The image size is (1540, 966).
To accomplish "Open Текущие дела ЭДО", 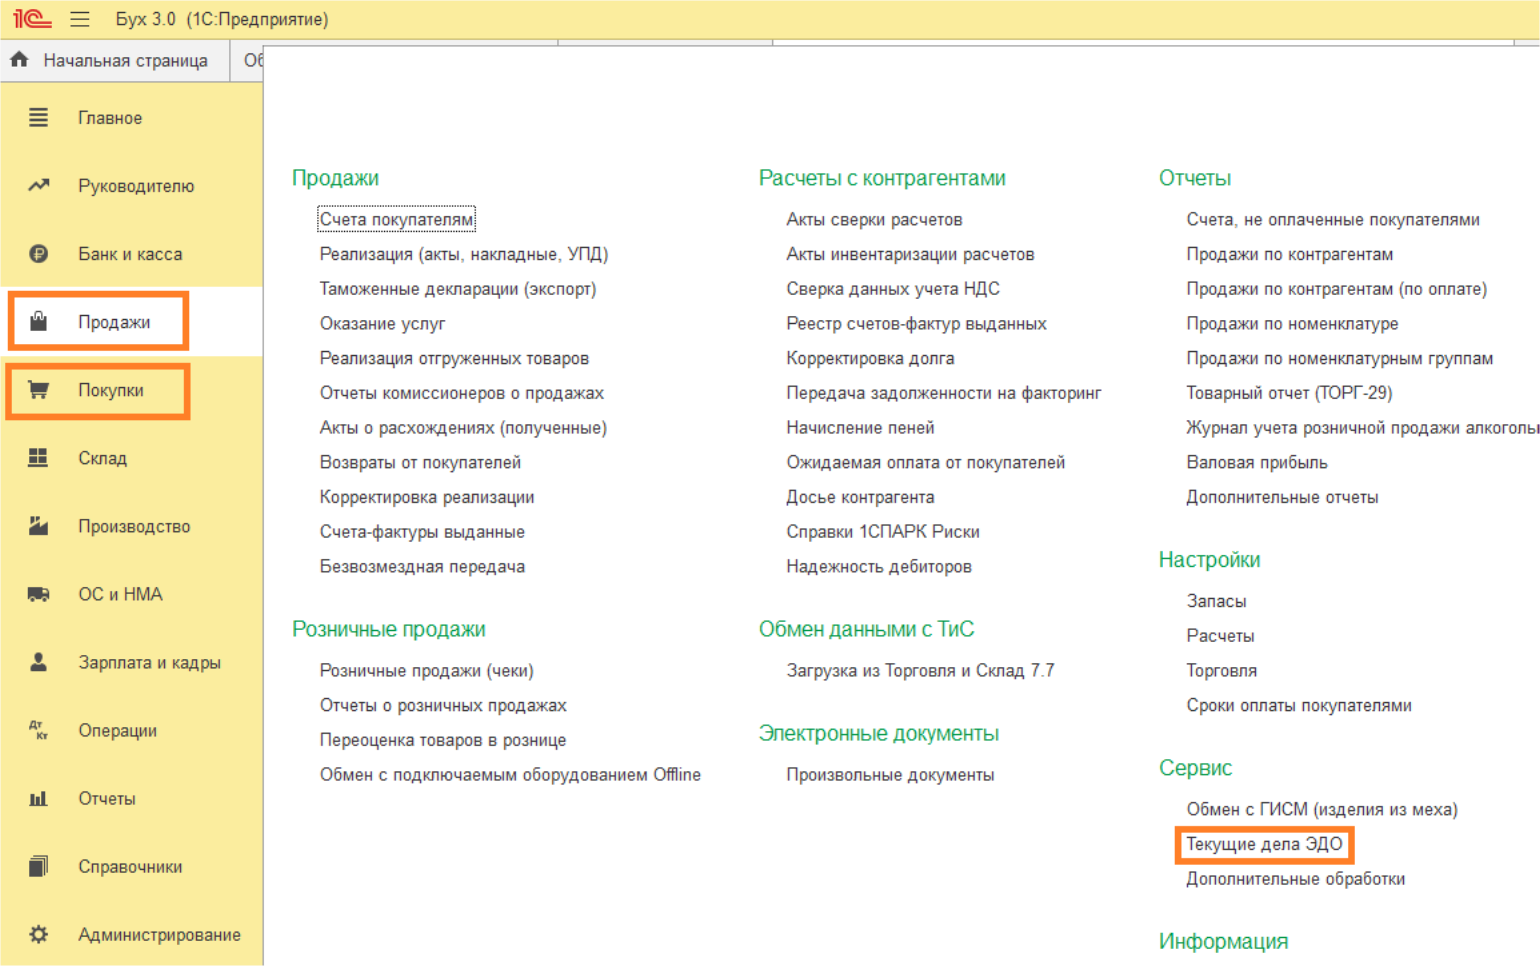I will coord(1264,844).
